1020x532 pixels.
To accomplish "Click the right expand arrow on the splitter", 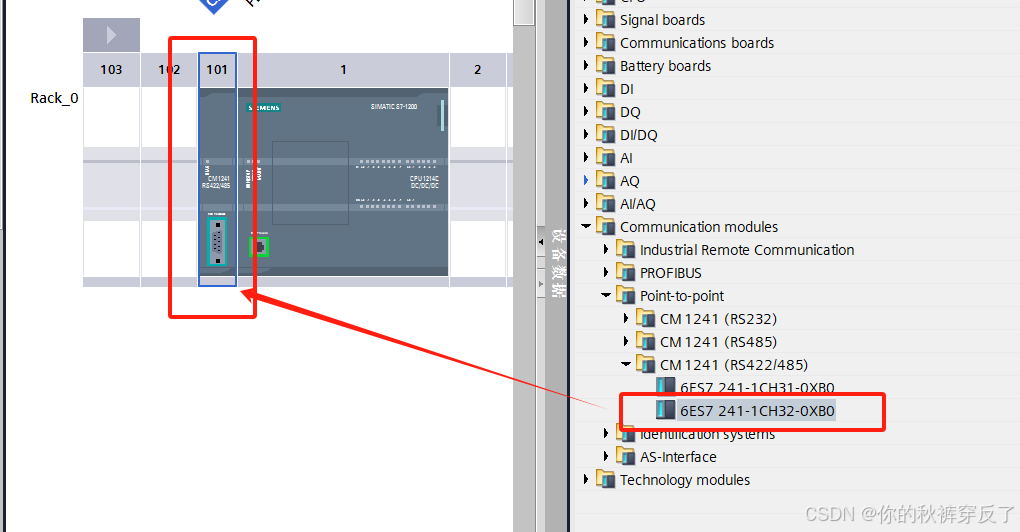I will click(541, 284).
